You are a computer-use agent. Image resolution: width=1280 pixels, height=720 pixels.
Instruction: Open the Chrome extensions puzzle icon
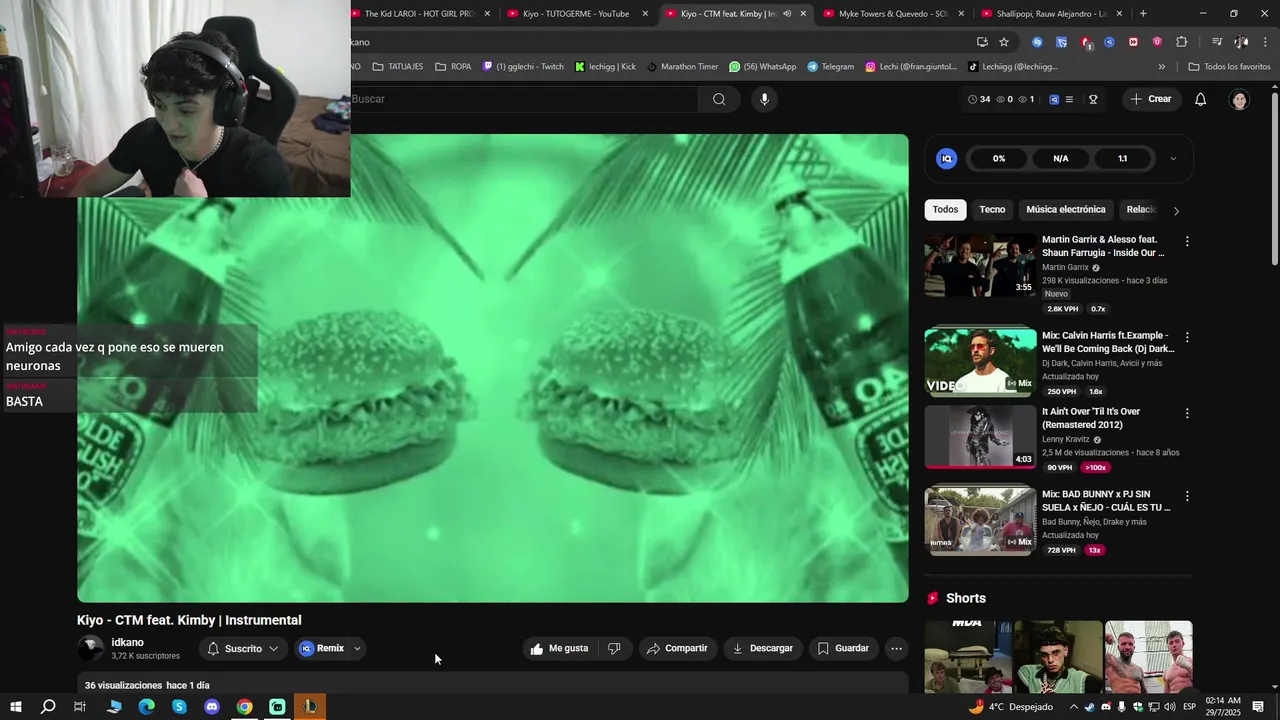pos(1181,42)
